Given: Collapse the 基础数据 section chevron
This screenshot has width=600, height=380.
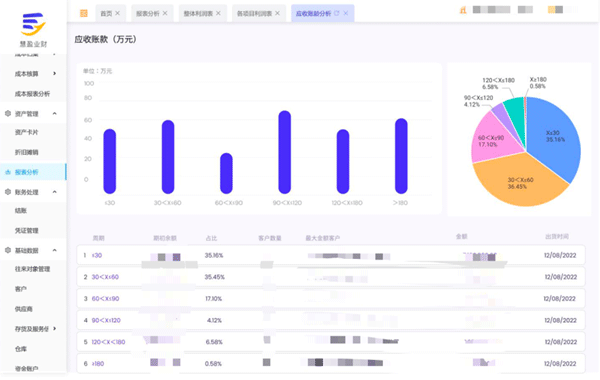Looking at the screenshot, I should 54,250.
